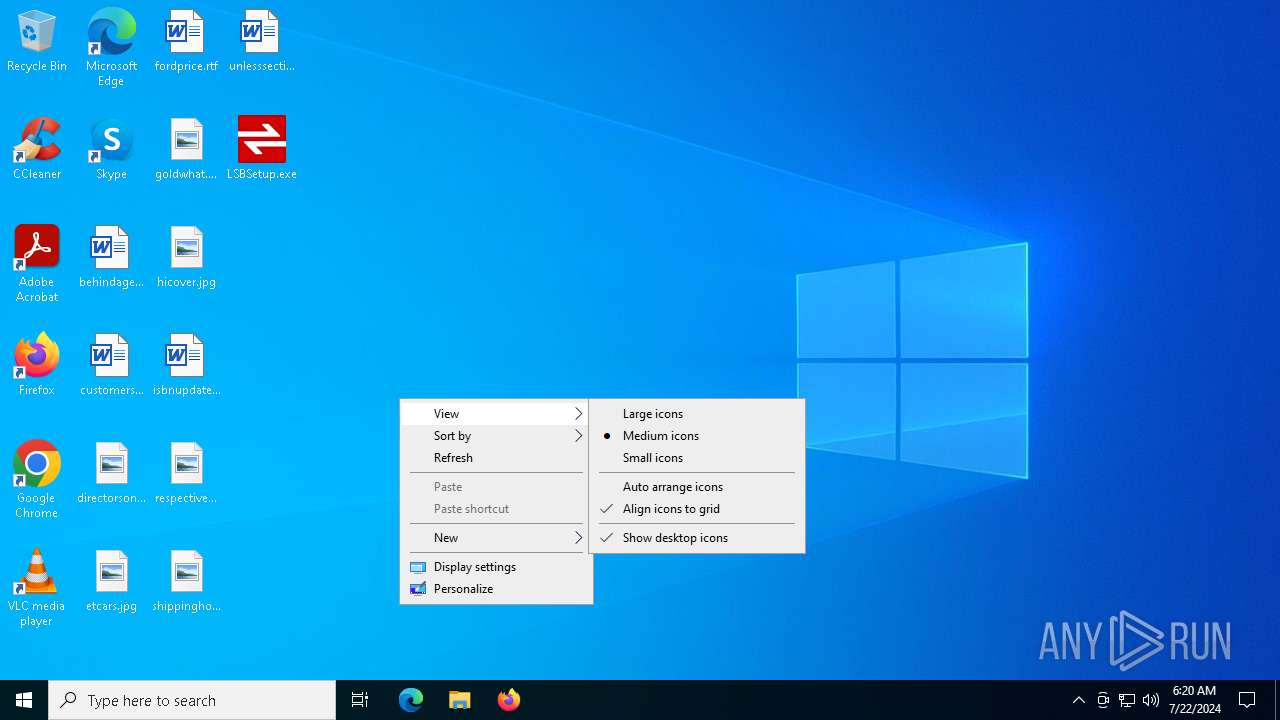Click the taskbar clock and date

[1194, 700]
